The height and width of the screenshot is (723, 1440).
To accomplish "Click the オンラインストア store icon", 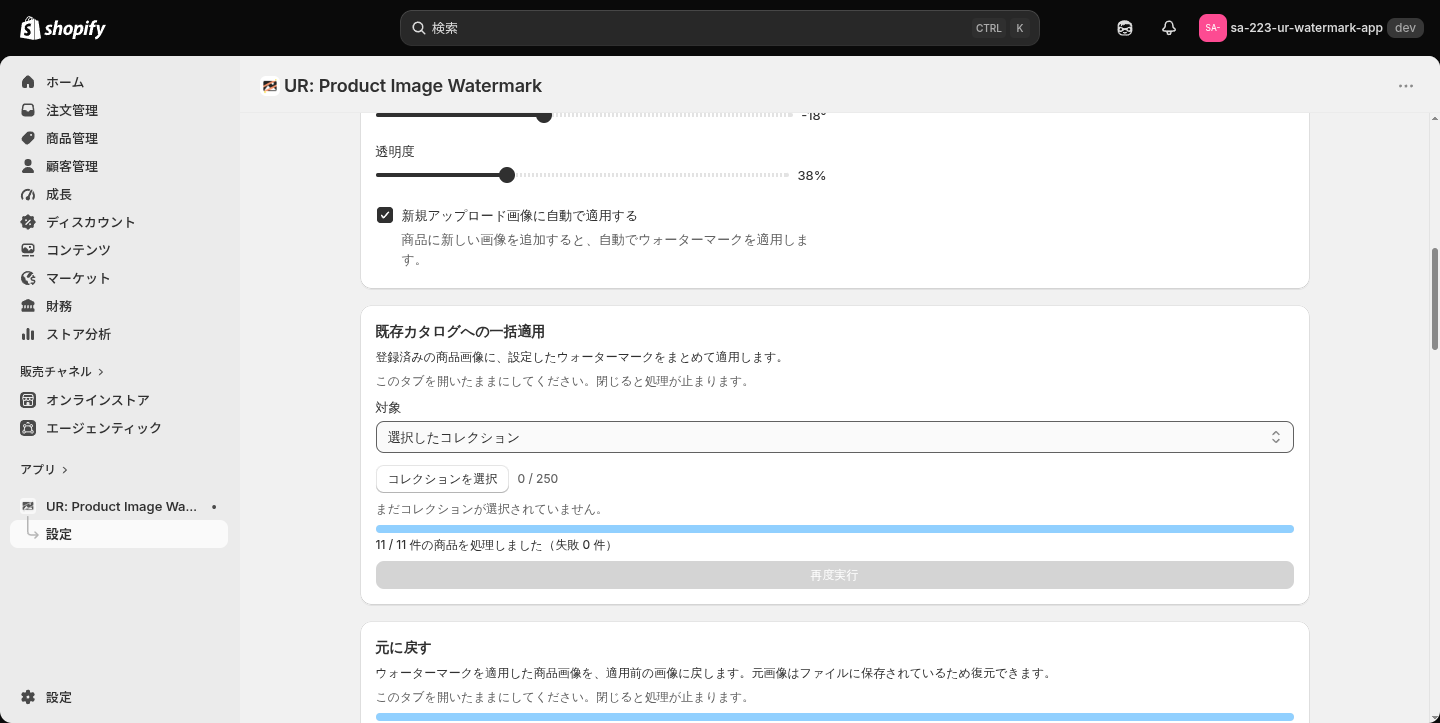I will click(x=28, y=400).
